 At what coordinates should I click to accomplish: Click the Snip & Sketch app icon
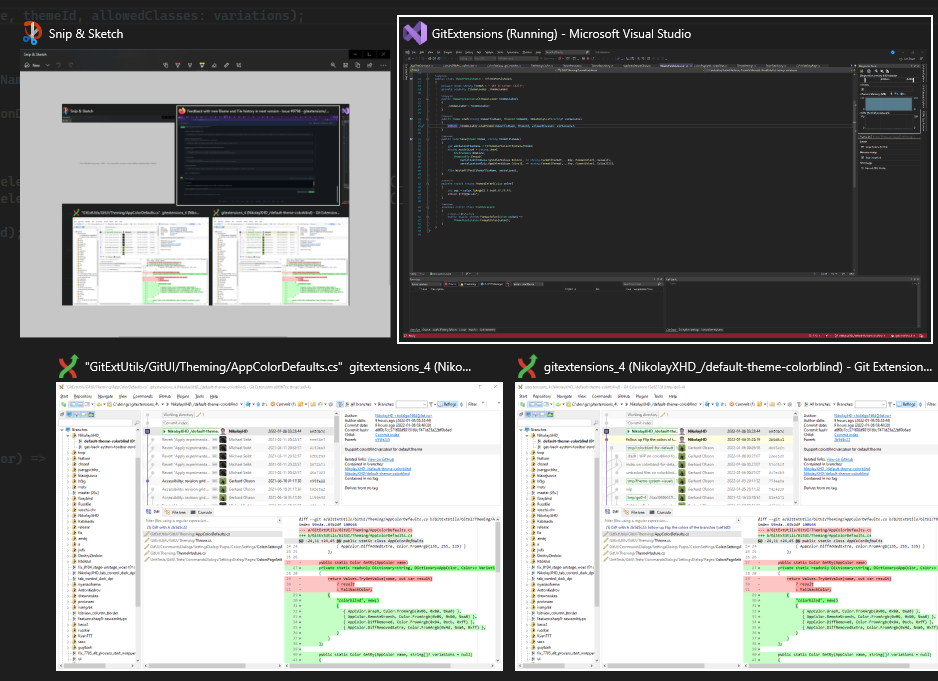32,34
